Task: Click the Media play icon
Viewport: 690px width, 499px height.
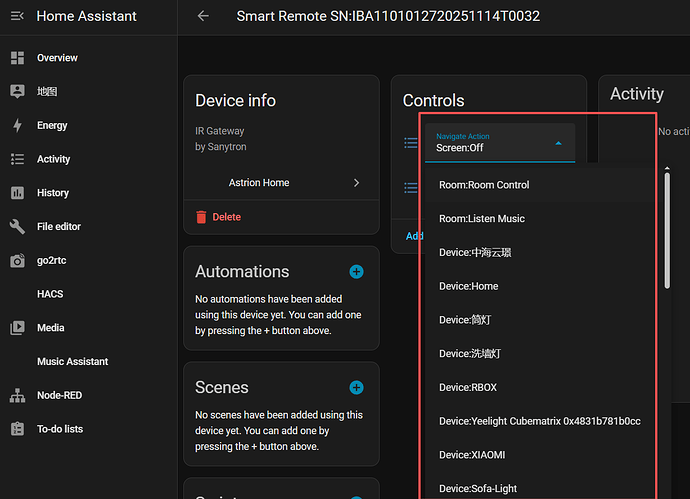Action: (x=18, y=328)
